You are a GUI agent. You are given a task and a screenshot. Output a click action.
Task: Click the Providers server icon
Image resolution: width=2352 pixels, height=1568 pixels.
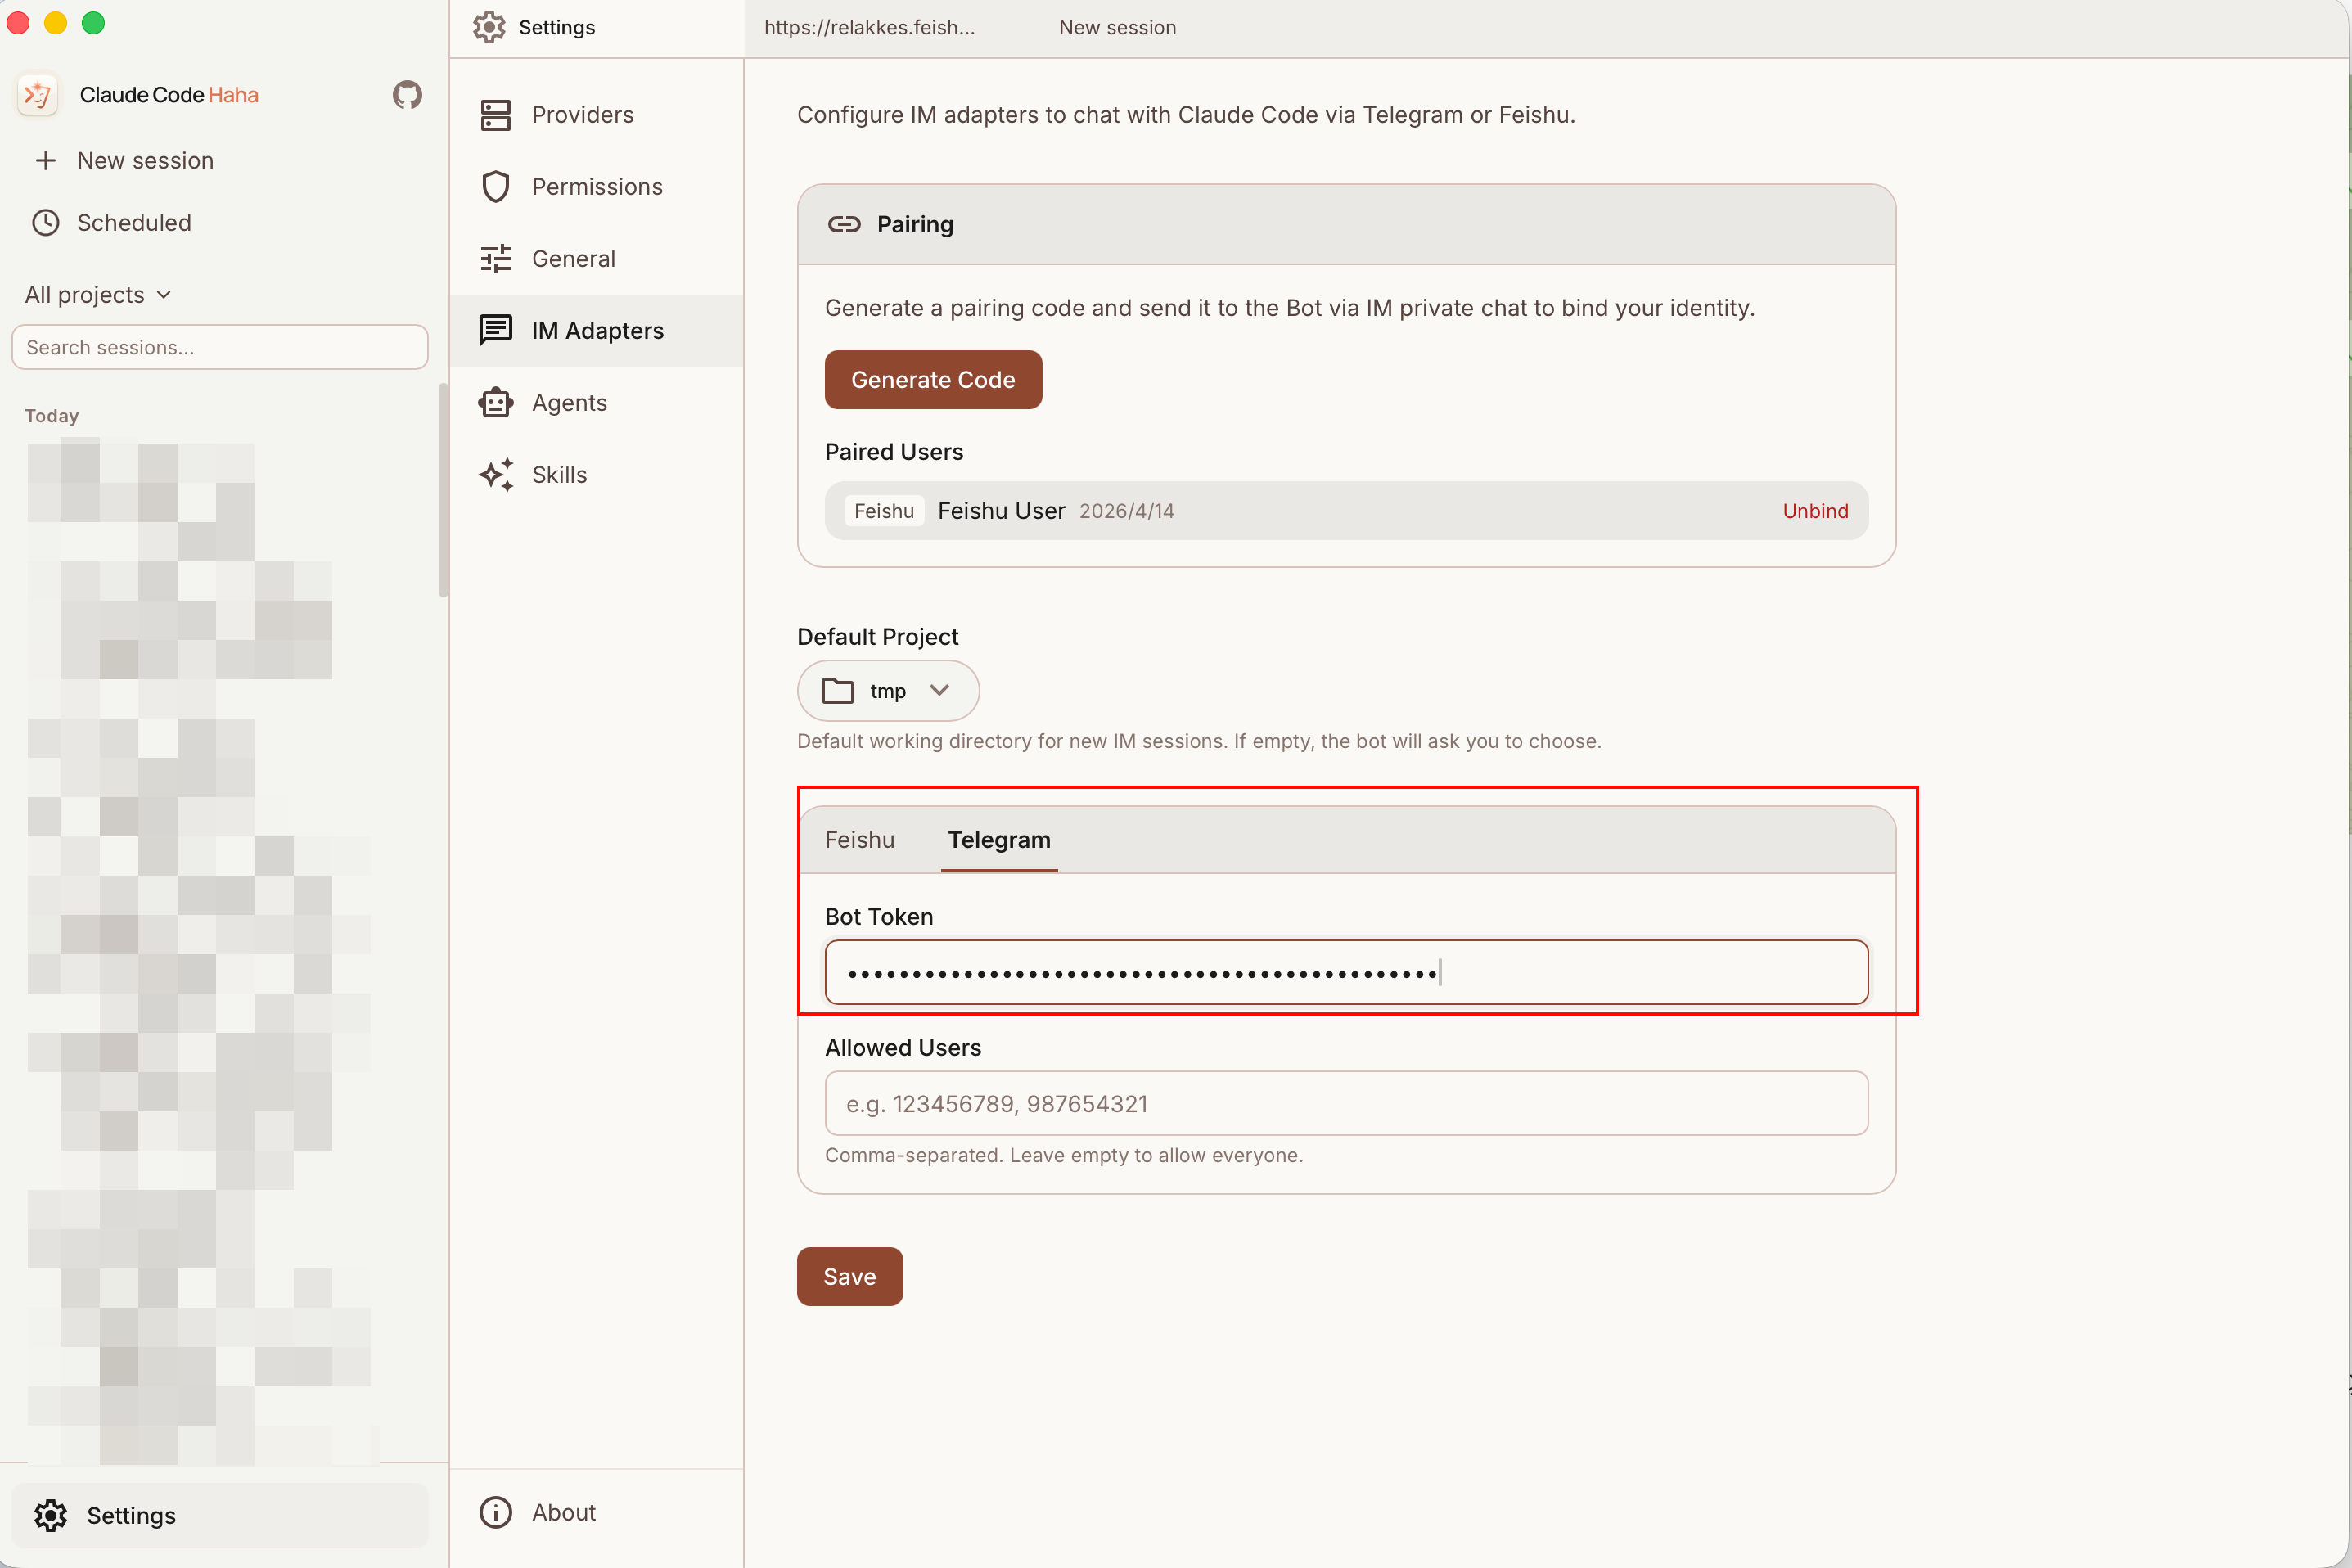click(496, 115)
